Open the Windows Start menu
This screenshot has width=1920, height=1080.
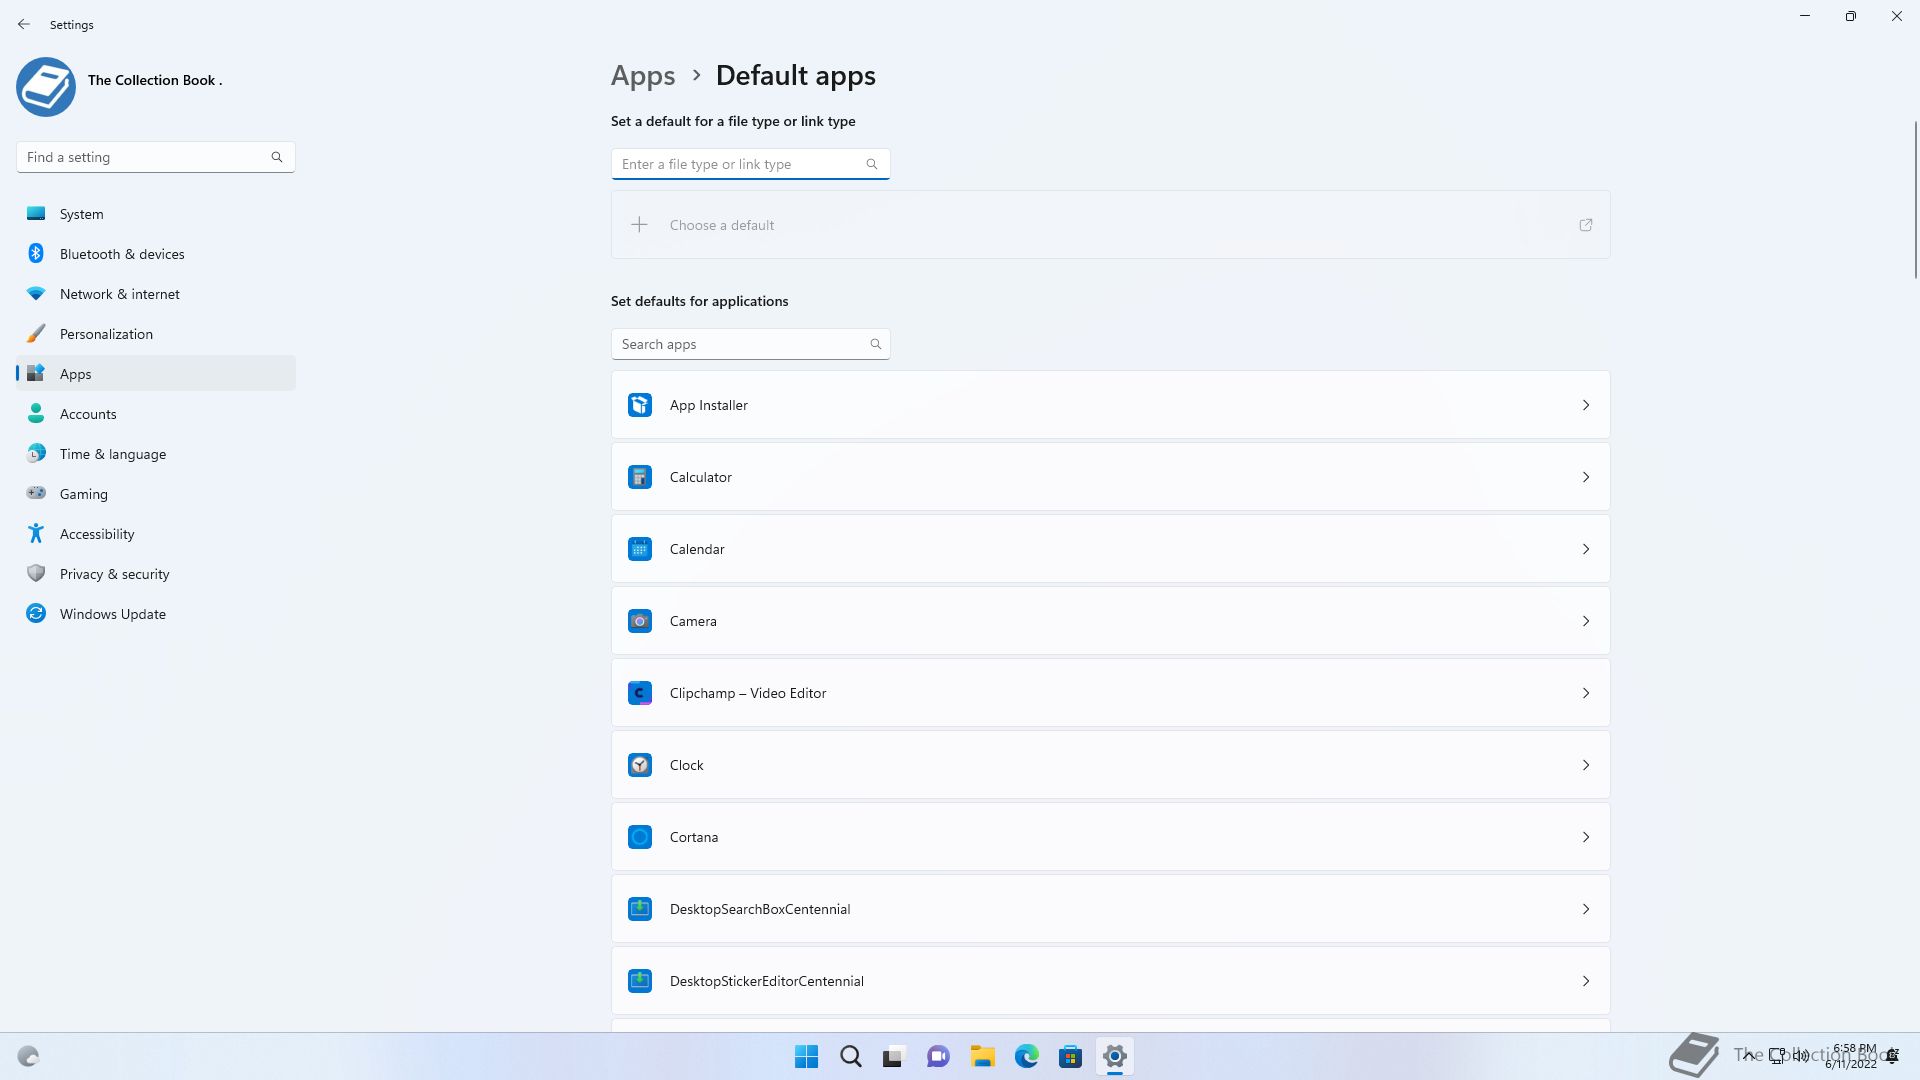click(806, 1056)
